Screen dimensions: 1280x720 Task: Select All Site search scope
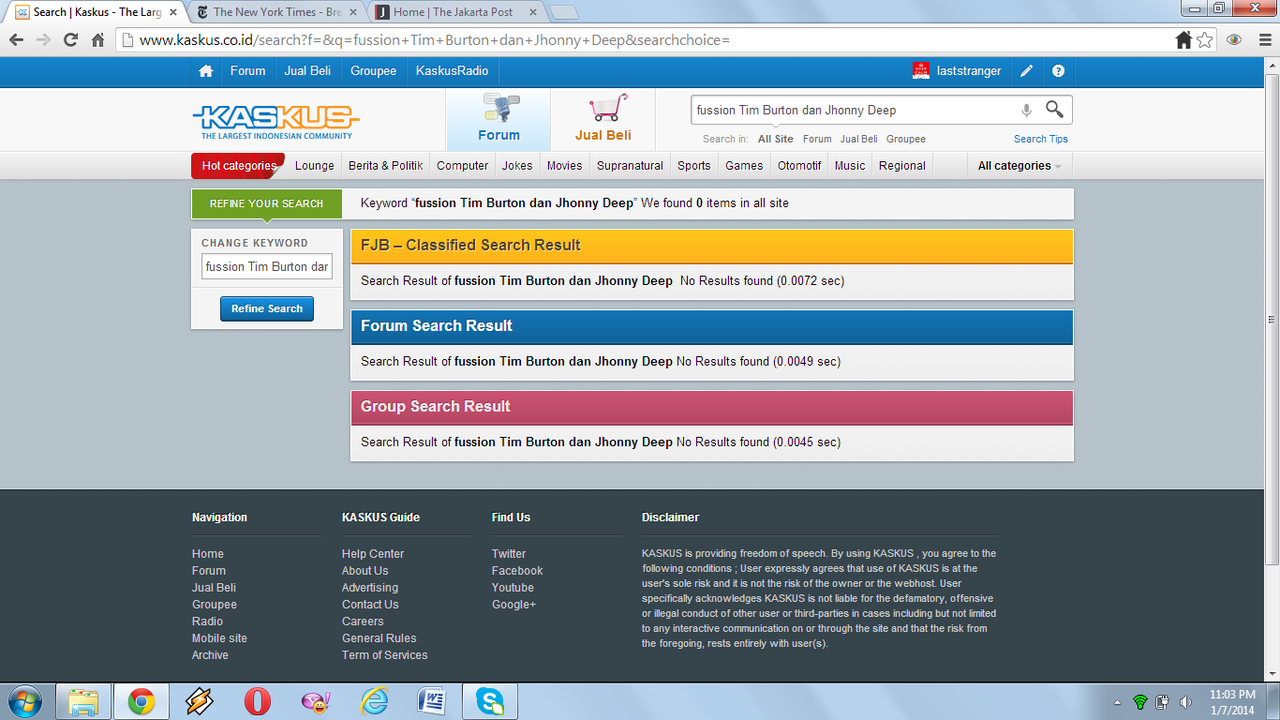point(776,139)
